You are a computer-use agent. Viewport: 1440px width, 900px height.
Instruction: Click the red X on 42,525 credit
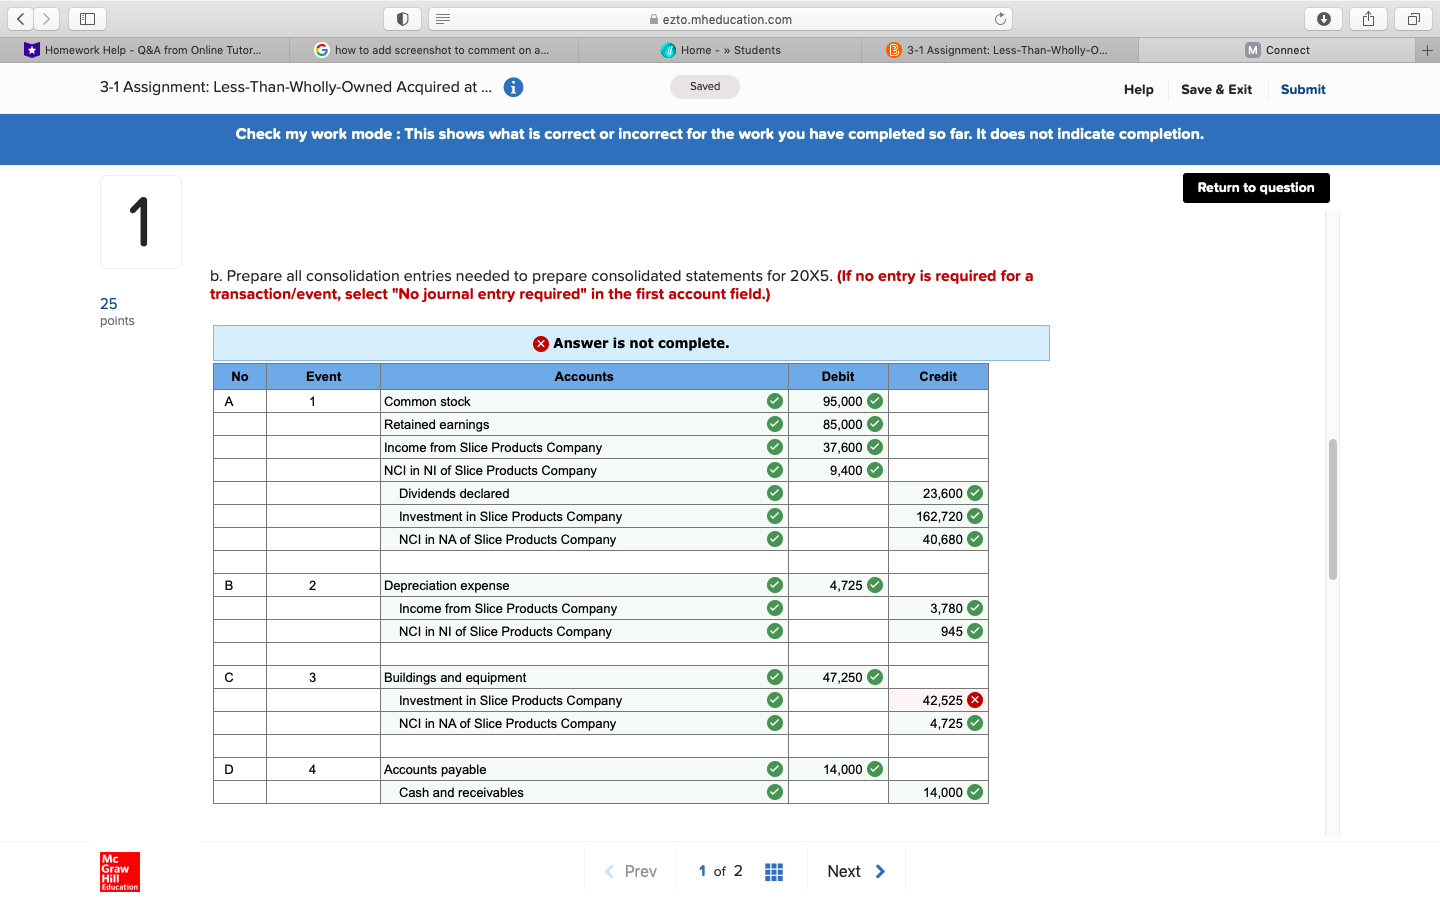coord(975,700)
